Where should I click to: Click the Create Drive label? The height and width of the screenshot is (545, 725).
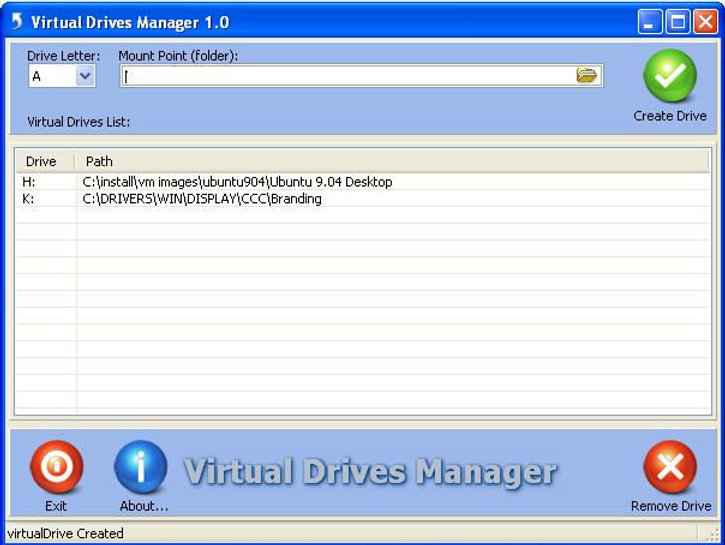(670, 116)
